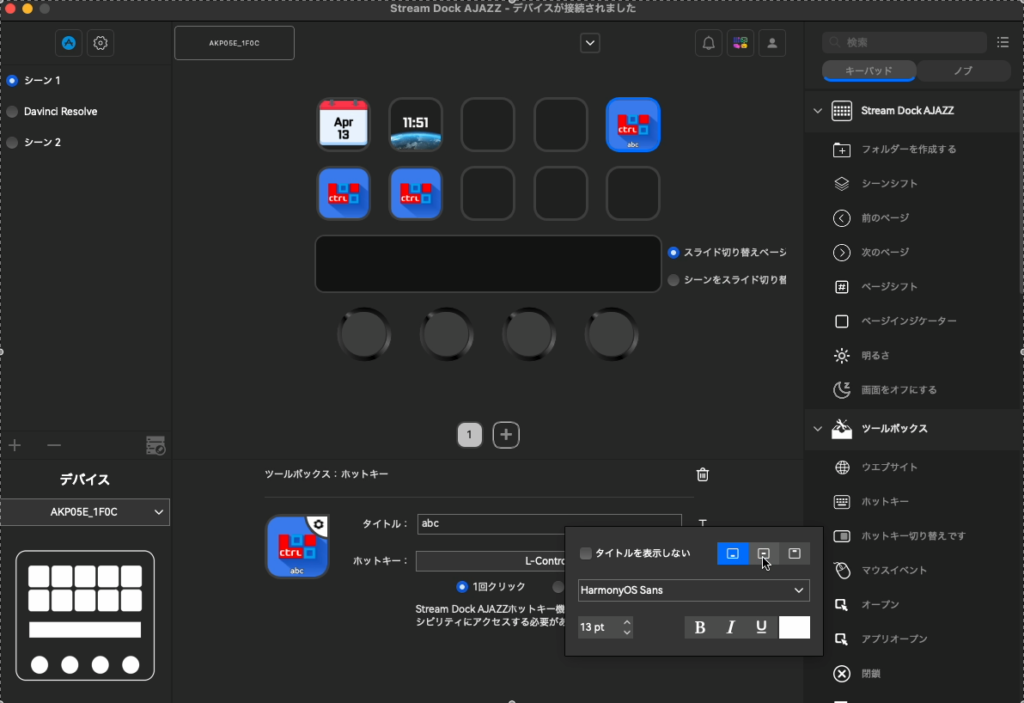Open the HarmonyOS Sans font dropdown
Image resolution: width=1024 pixels, height=703 pixels.
(693, 590)
